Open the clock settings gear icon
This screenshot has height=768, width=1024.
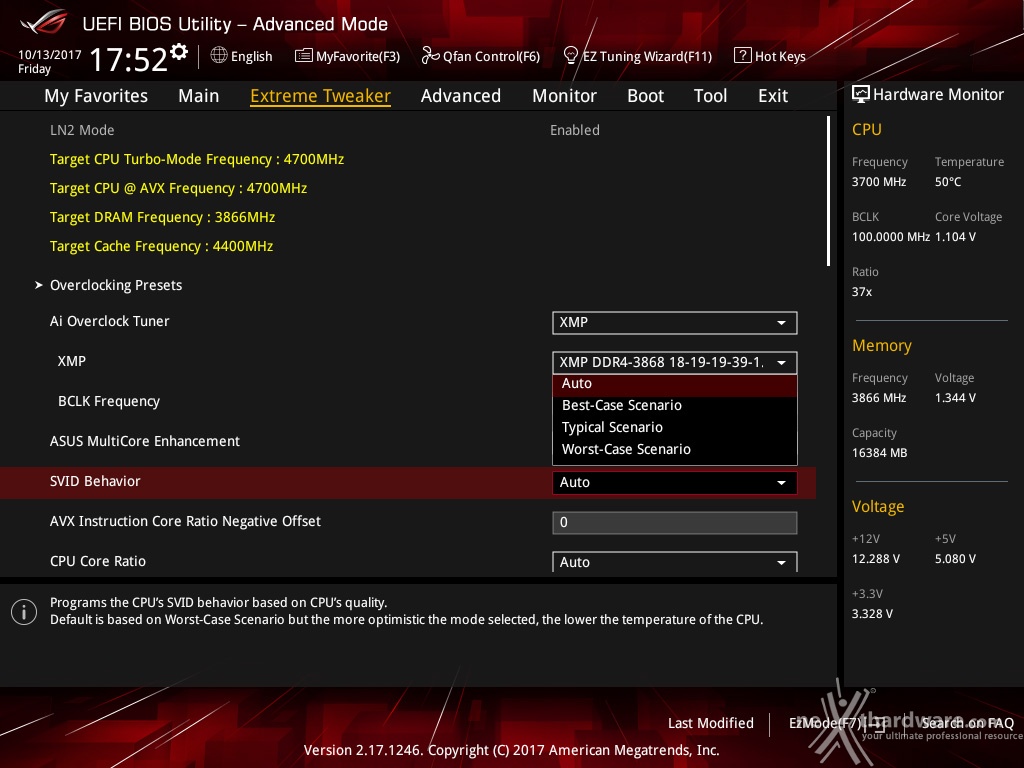(x=179, y=52)
